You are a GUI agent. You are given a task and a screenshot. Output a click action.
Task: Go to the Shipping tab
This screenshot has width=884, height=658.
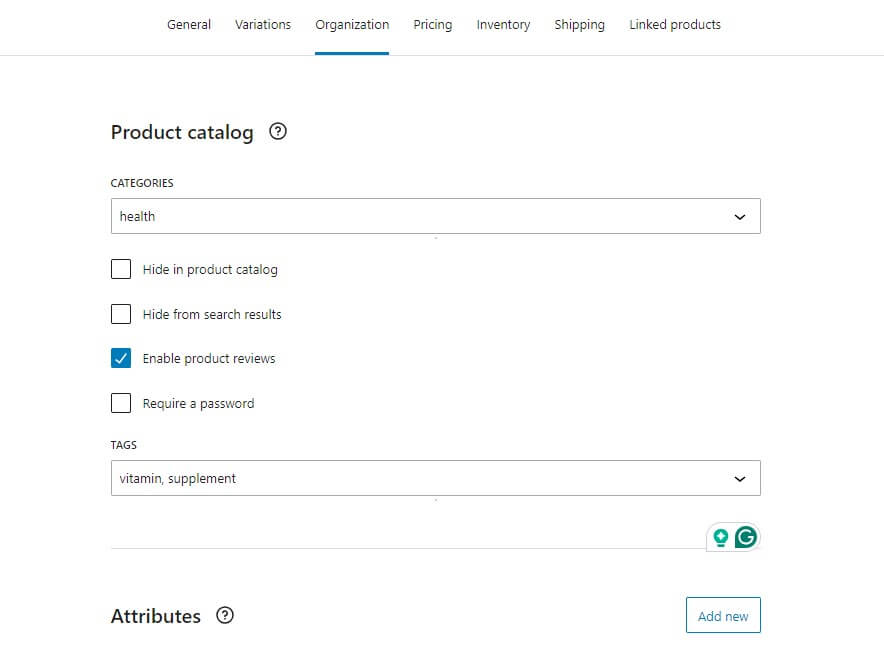[580, 25]
